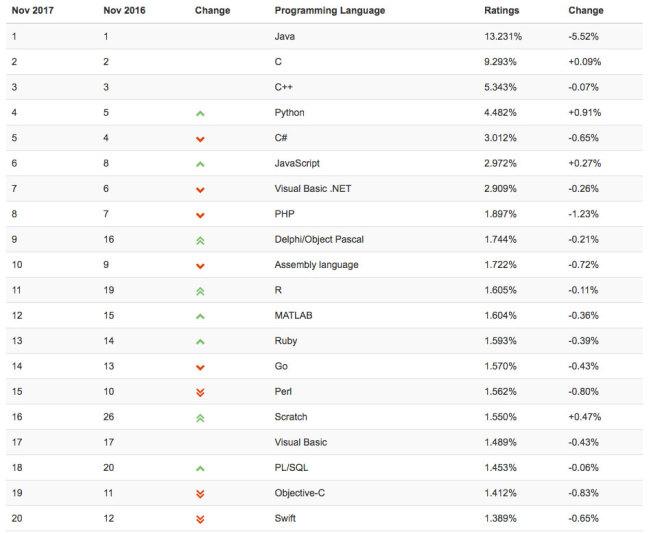651x534 pixels.
Task: Click the green up arrow in JavaScript row
Action: [x=201, y=164]
